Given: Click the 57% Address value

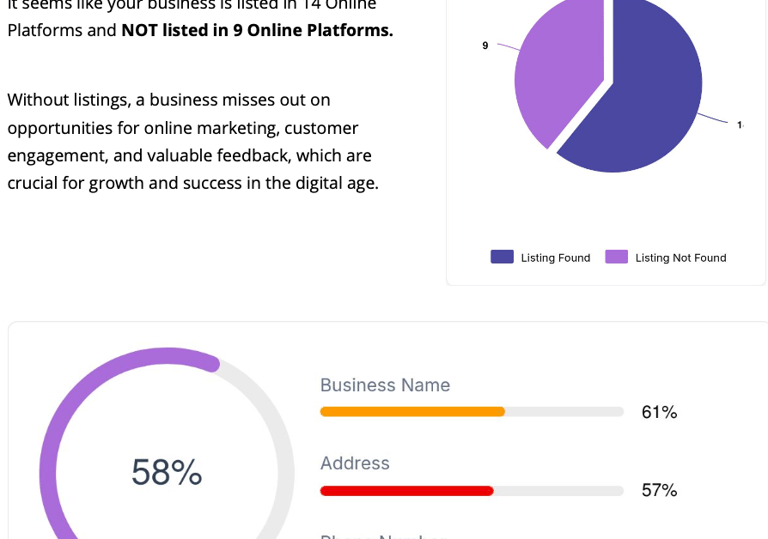Looking at the screenshot, I should (x=659, y=490).
